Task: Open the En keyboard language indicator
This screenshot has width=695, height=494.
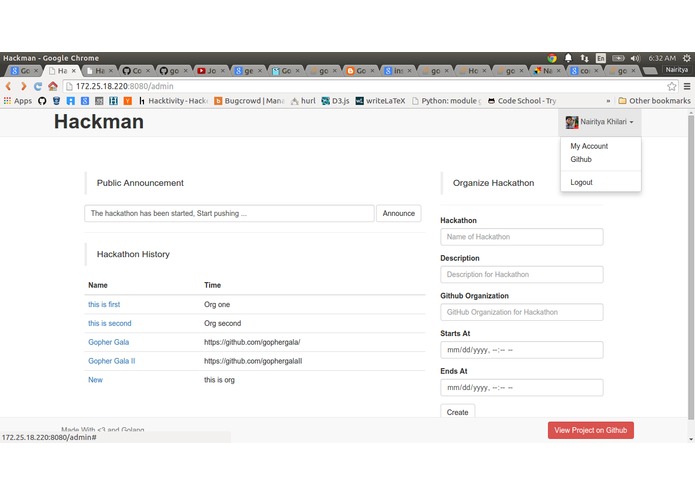Action: click(x=601, y=58)
